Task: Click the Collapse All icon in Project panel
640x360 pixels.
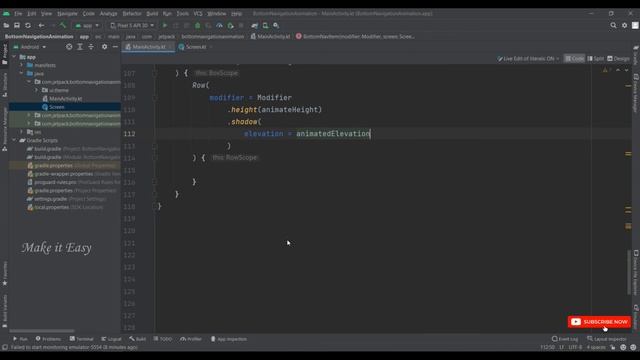Action: point(91,47)
